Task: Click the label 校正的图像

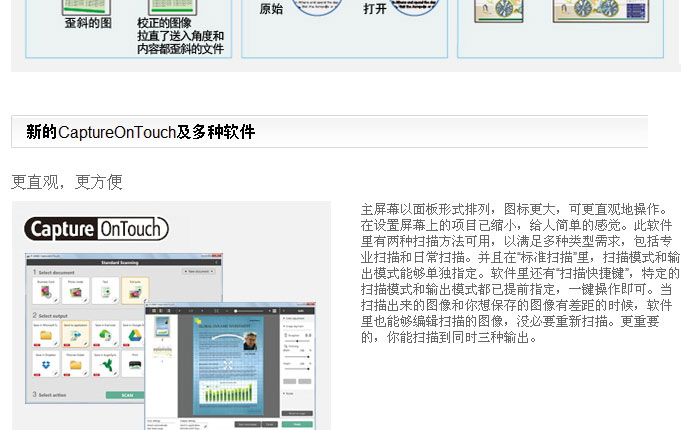Action: pos(164,23)
